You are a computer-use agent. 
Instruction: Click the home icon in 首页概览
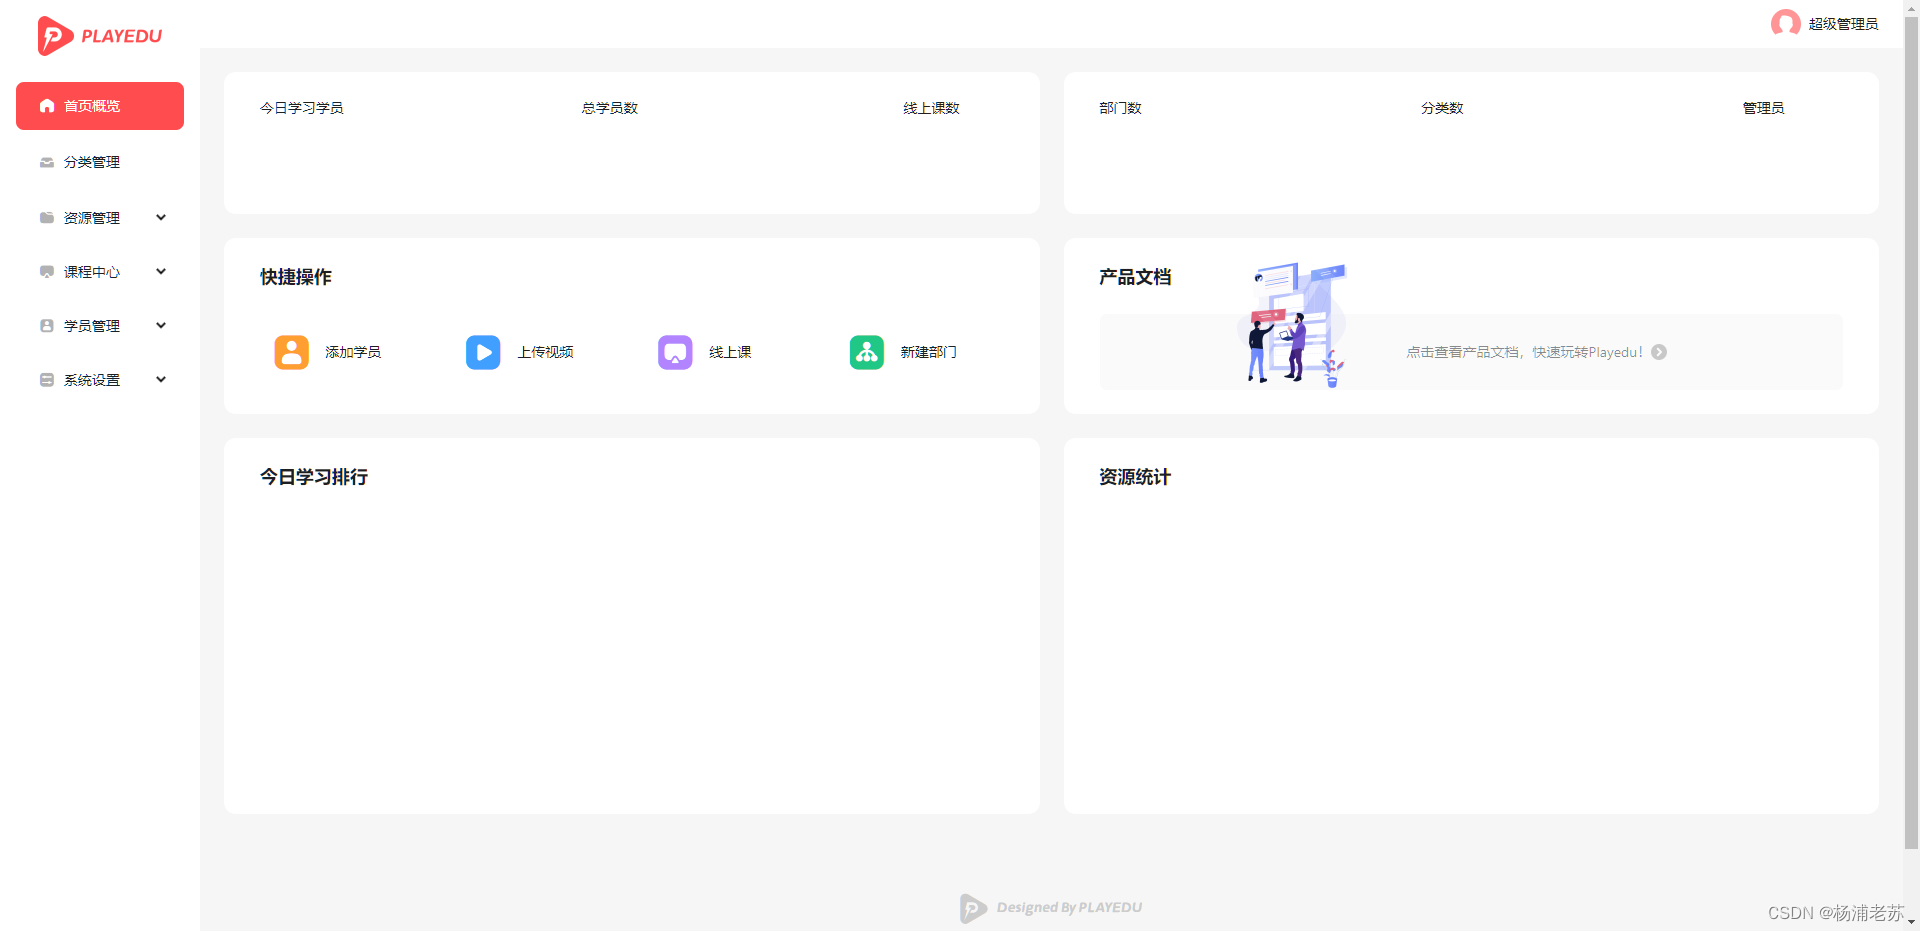tap(47, 106)
